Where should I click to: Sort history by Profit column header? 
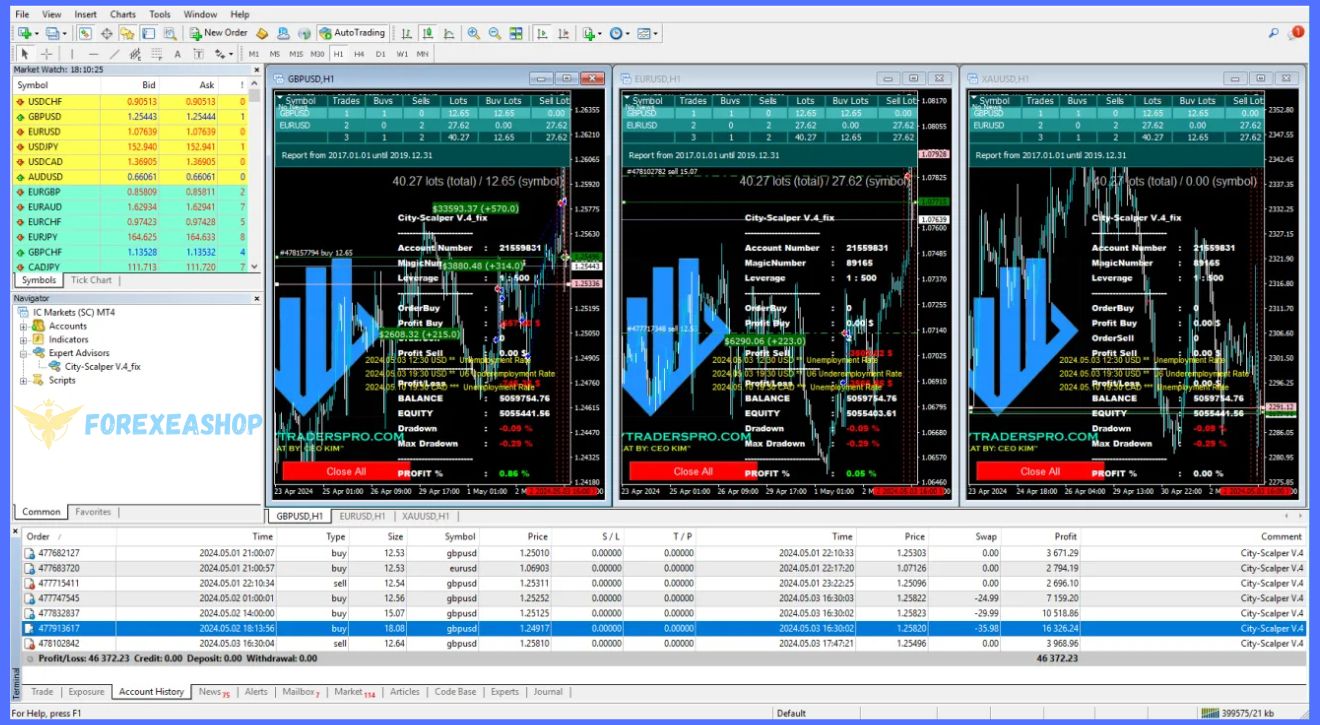[1066, 537]
